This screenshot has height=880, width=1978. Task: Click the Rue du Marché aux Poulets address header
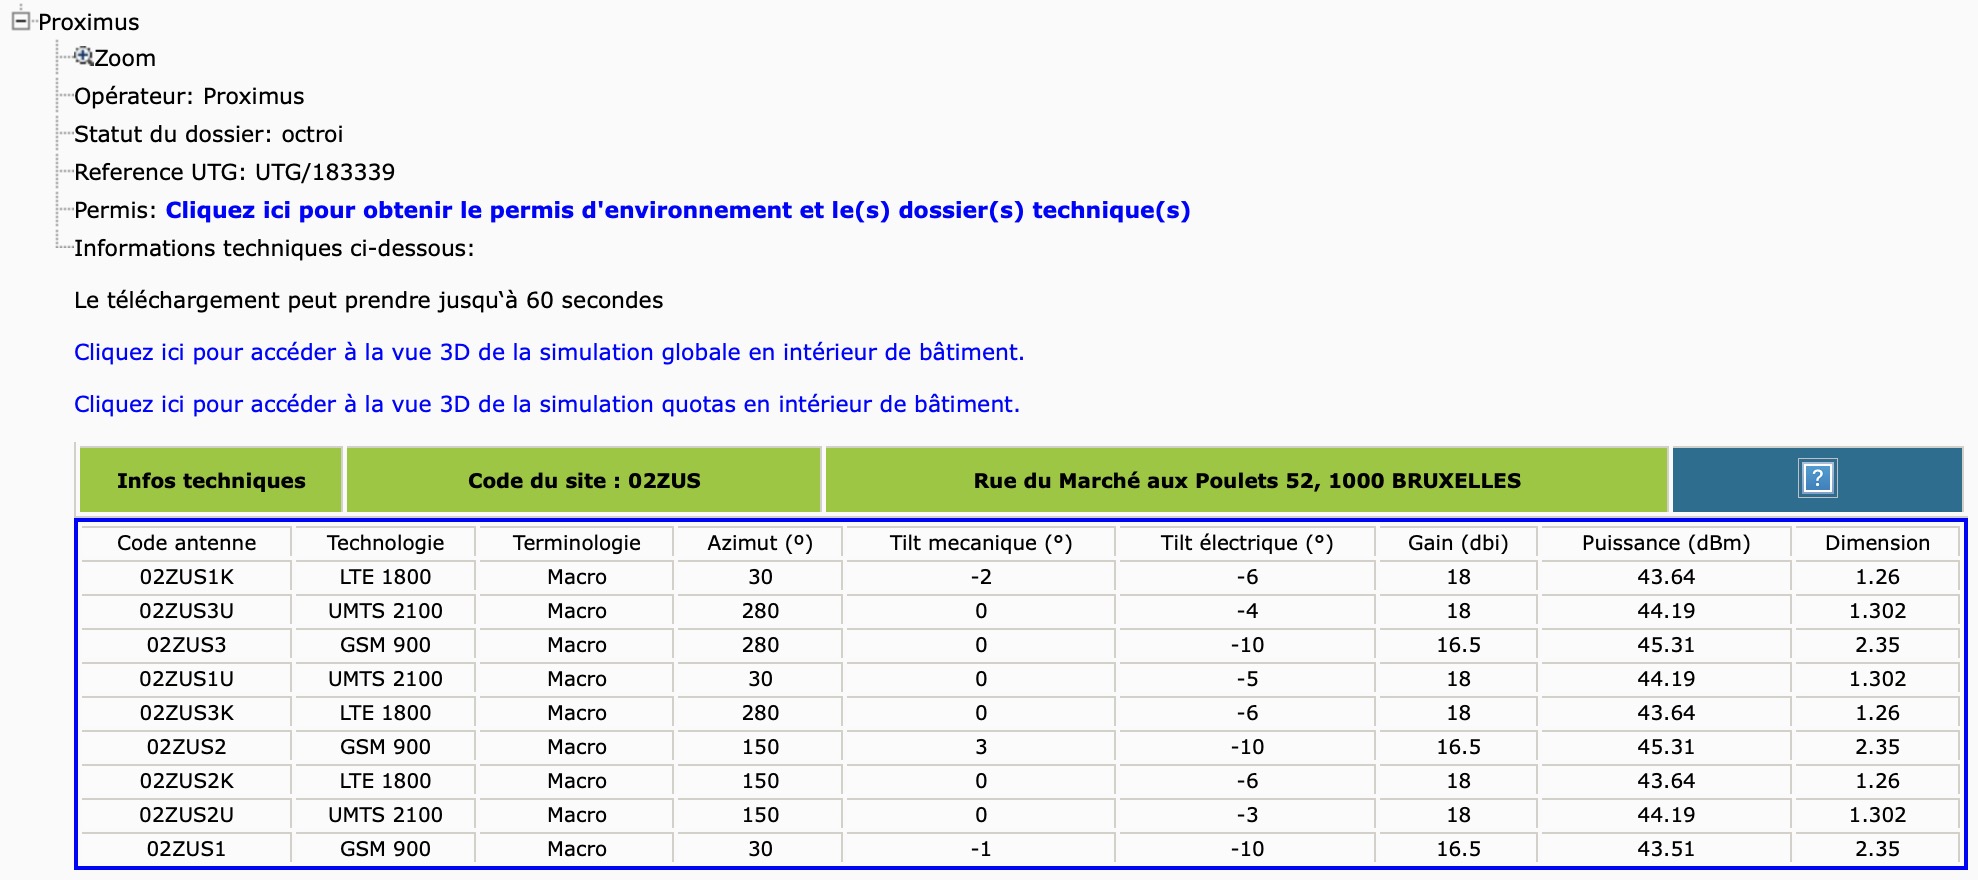tap(1247, 480)
